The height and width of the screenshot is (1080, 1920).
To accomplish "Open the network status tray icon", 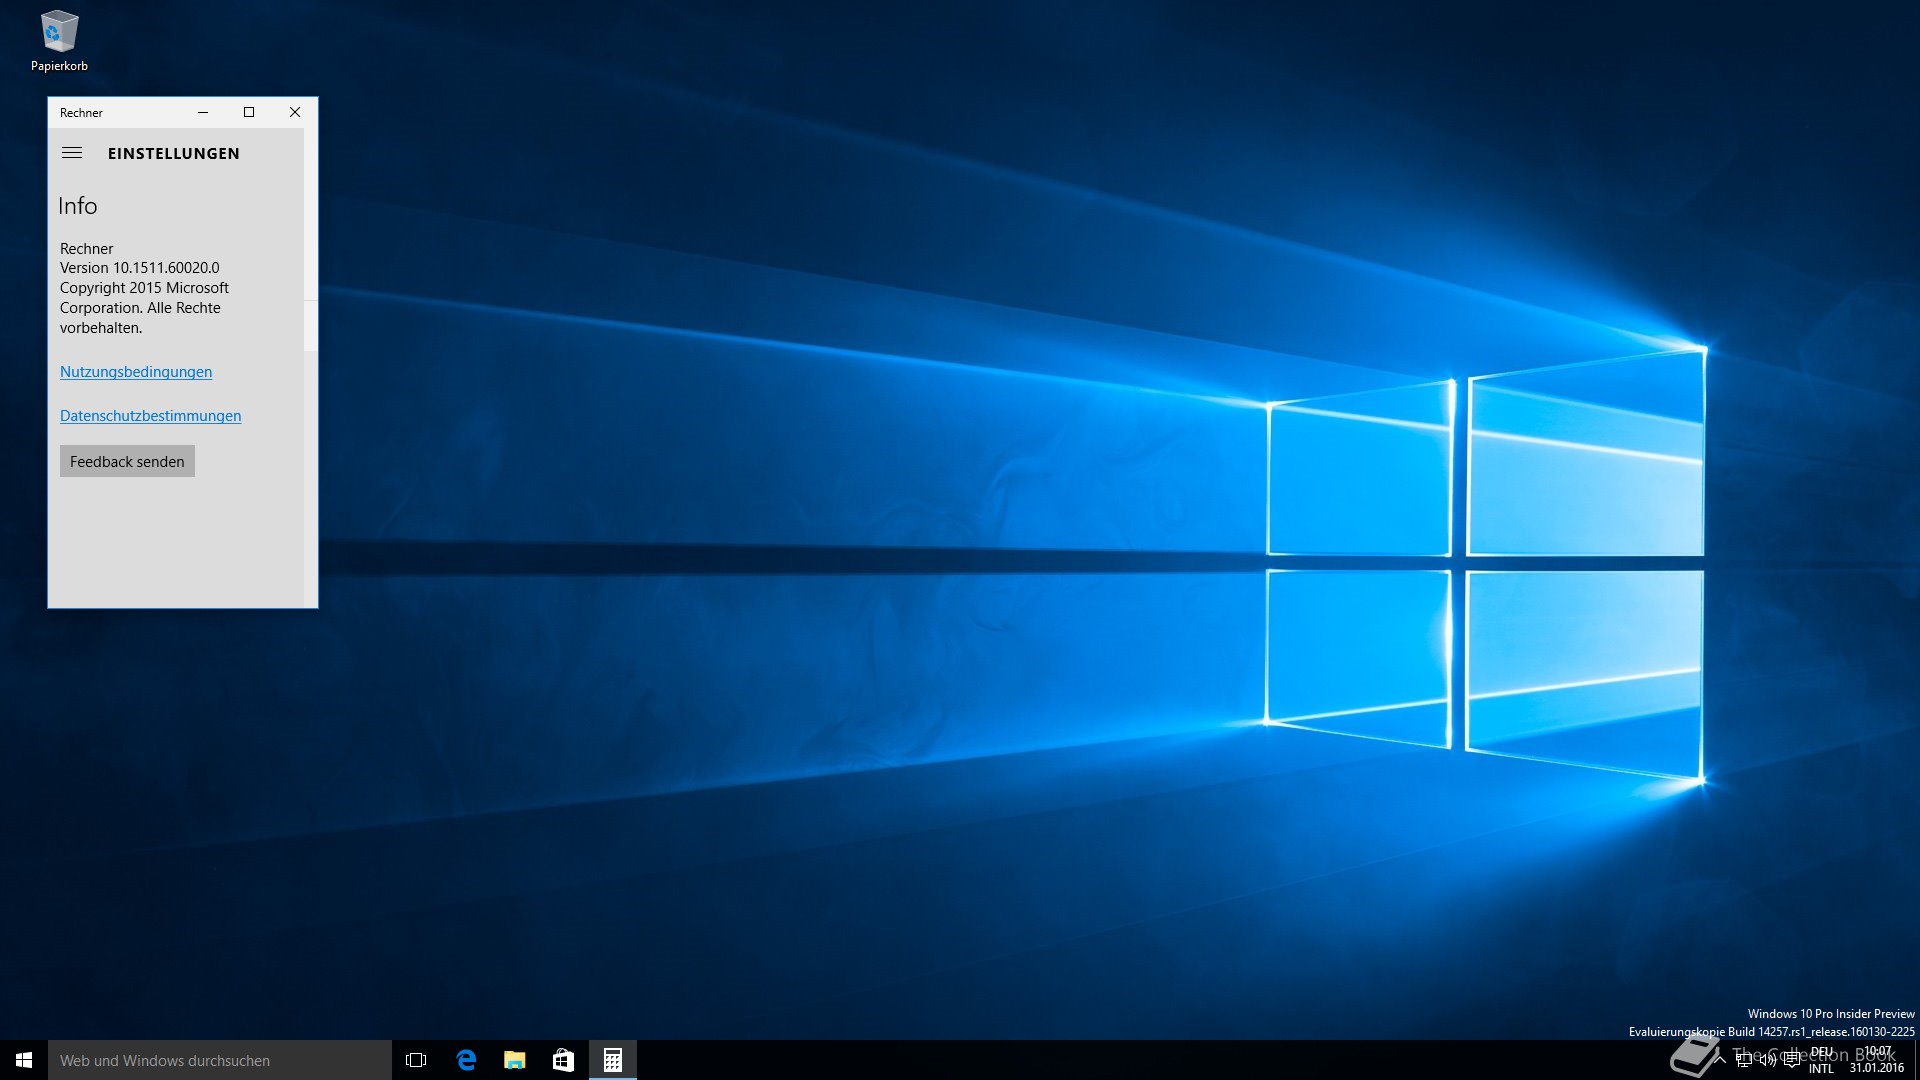I will (x=1744, y=1060).
